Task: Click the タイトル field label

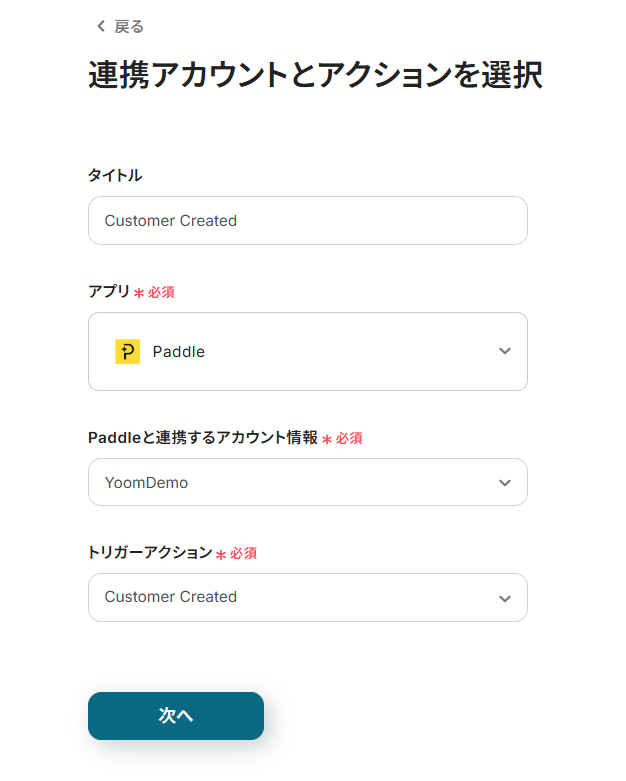Action: click(115, 176)
